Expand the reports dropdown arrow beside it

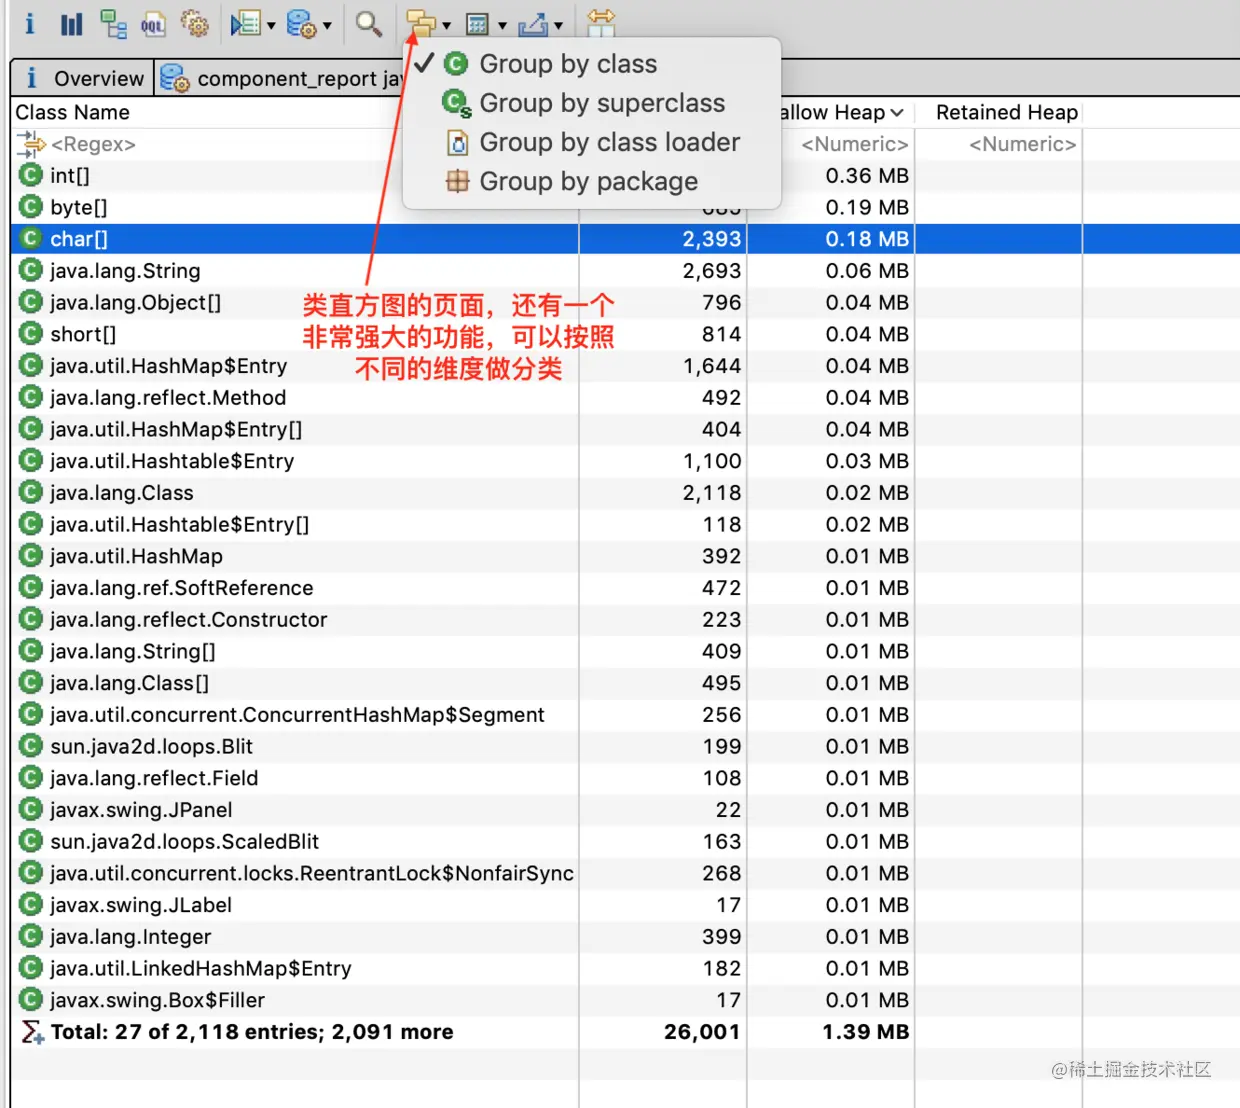point(271,25)
